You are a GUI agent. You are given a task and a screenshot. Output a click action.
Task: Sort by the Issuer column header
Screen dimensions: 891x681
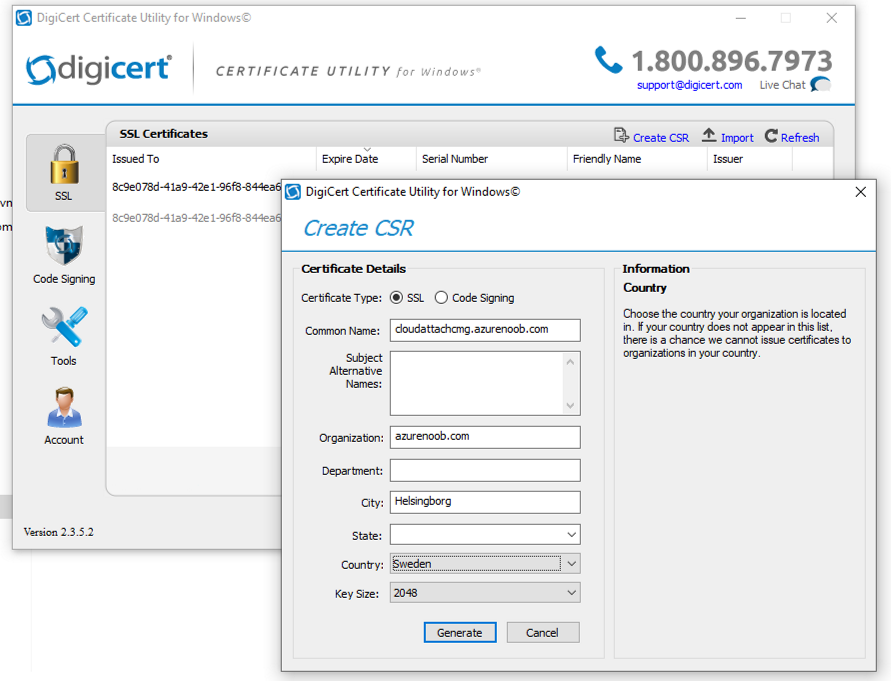[750, 159]
